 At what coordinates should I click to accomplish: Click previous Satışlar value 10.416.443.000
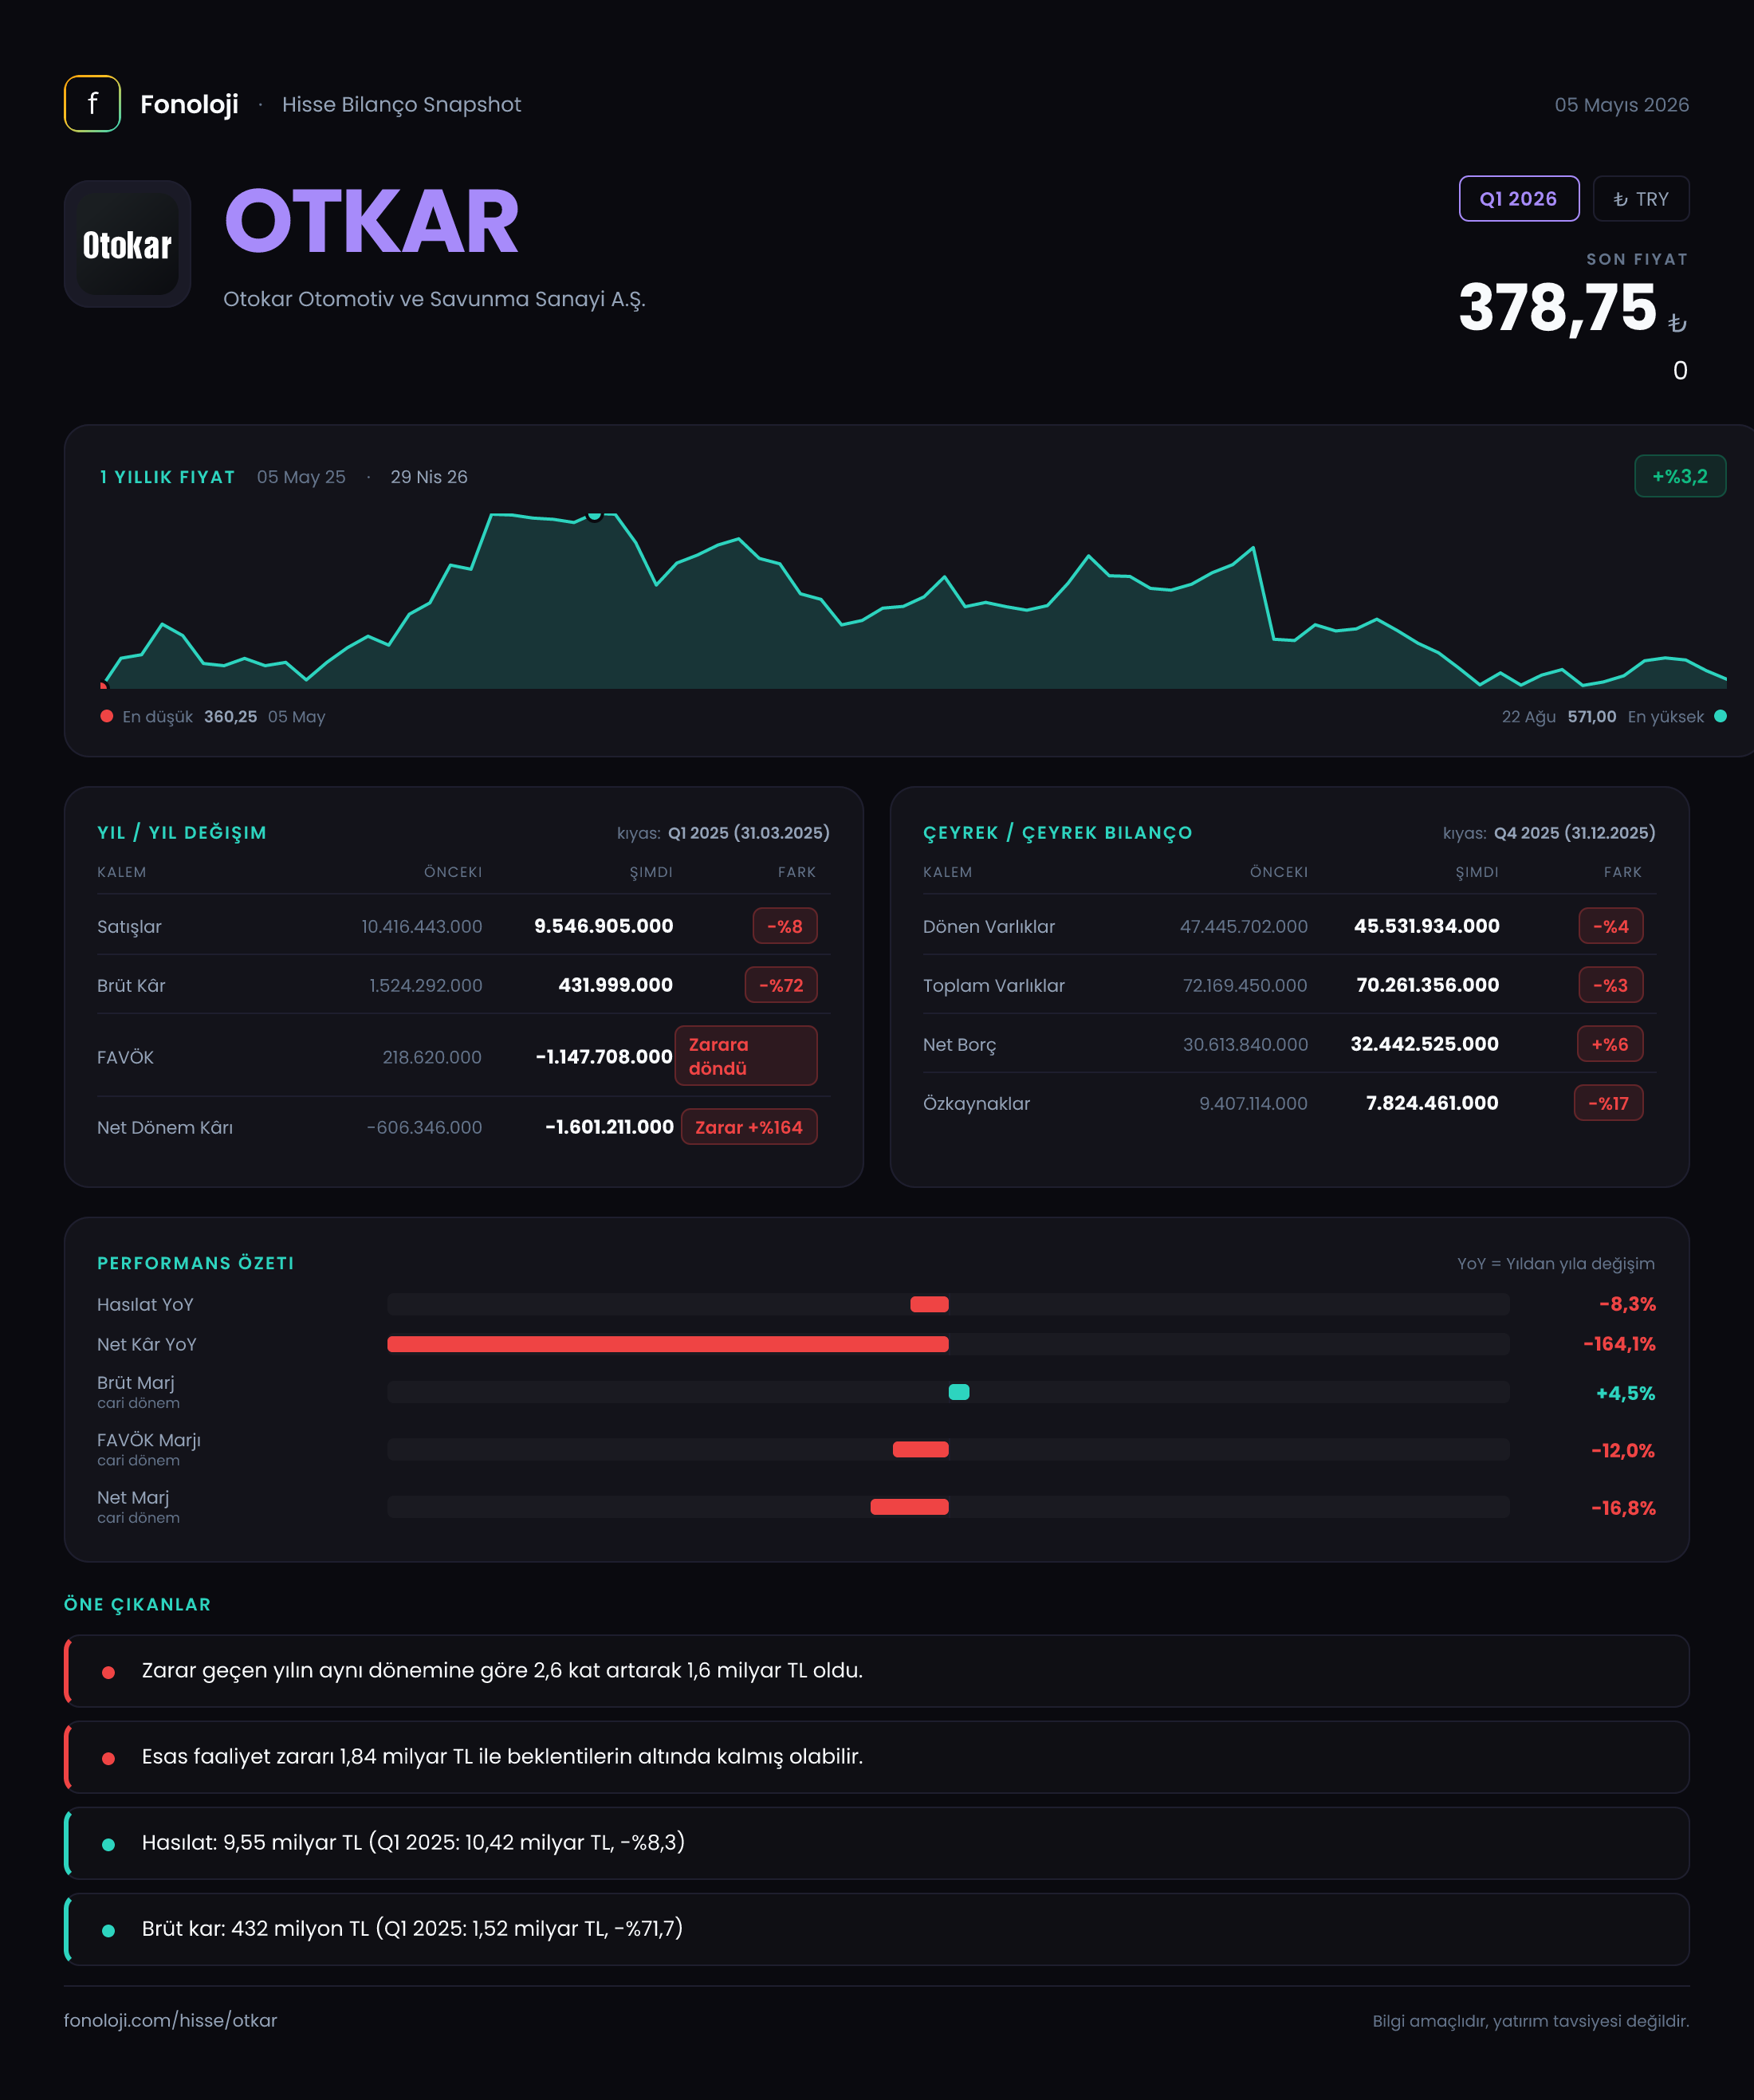(x=421, y=926)
